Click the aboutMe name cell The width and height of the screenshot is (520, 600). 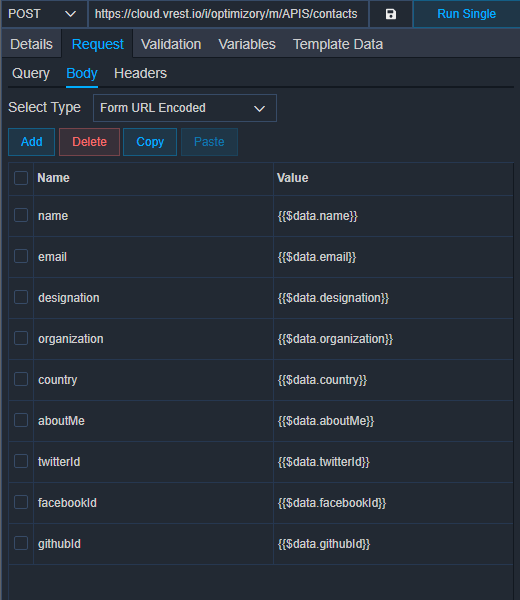coord(153,421)
